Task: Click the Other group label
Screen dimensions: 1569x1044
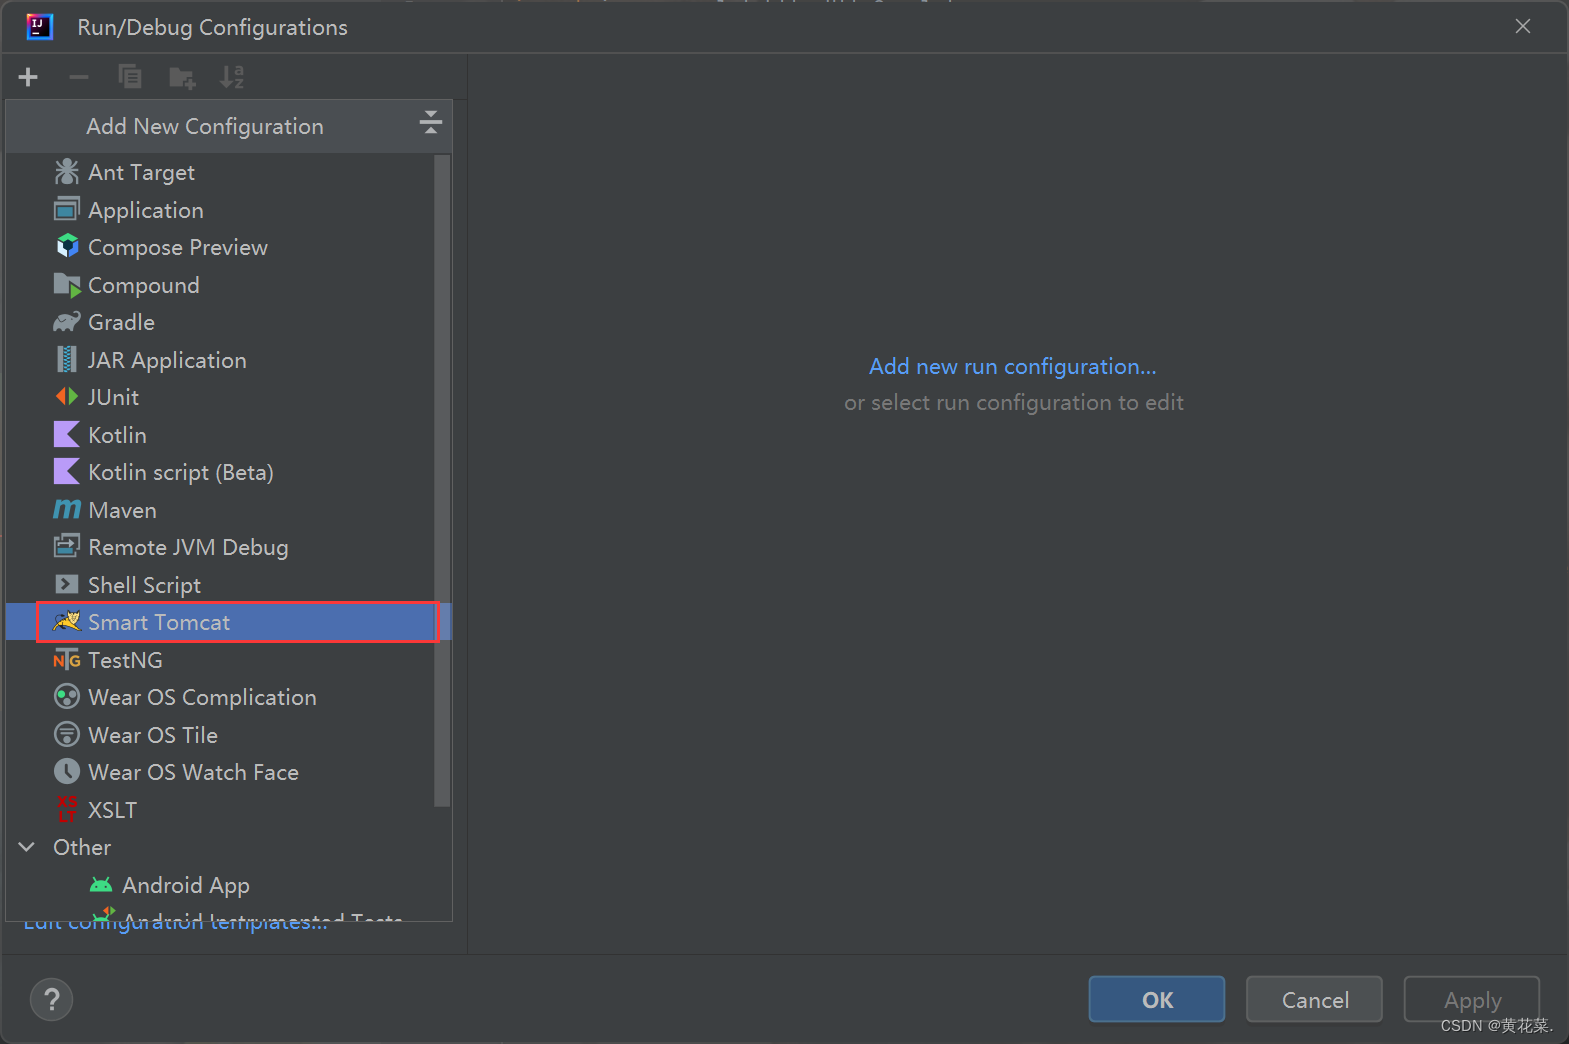Action: 82,847
